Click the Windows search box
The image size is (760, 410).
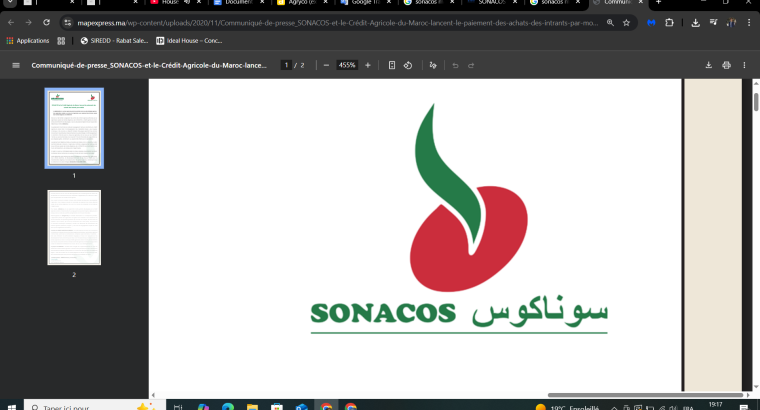95,407
